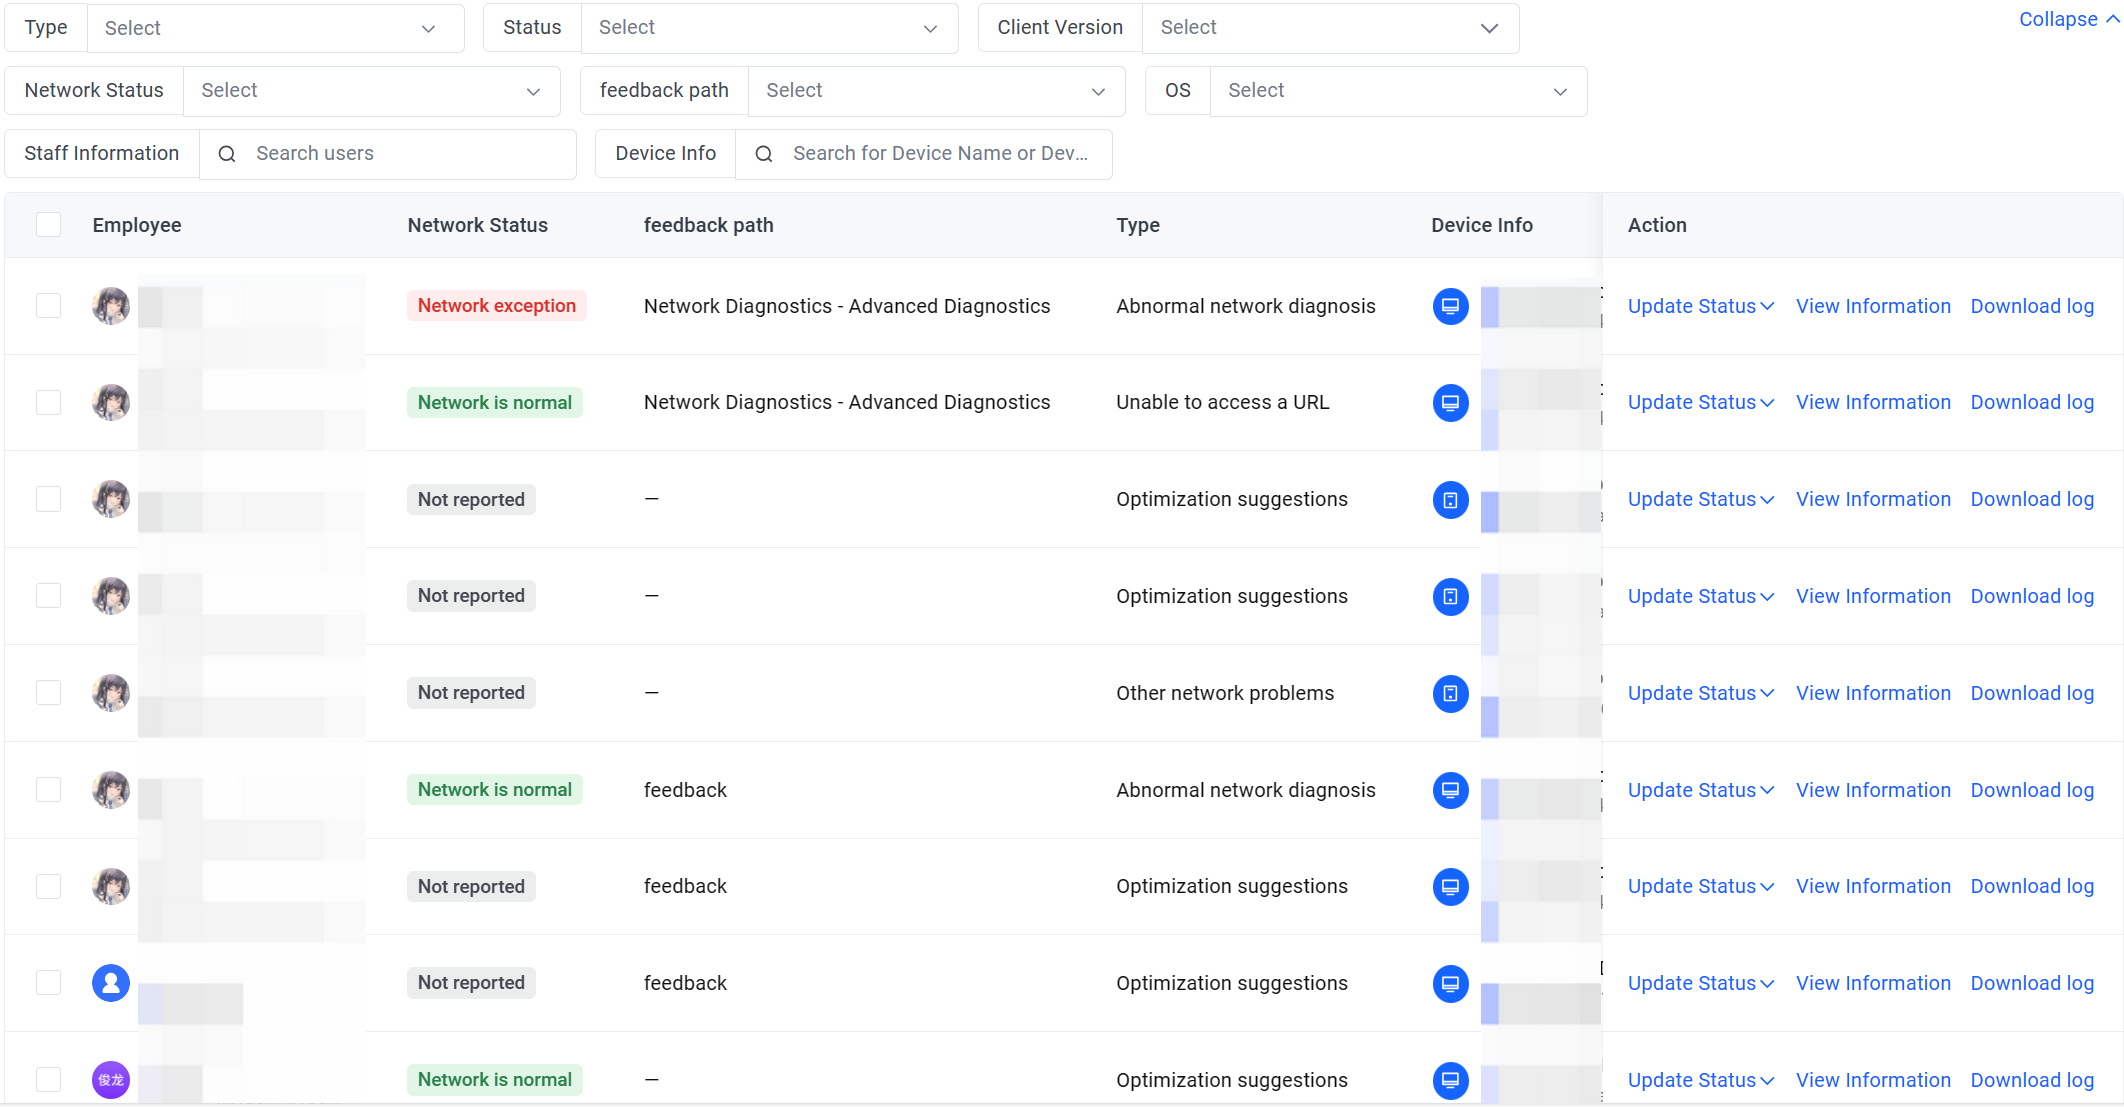Click feedback path column header
This screenshot has height=1107, width=2124.
[x=708, y=225]
